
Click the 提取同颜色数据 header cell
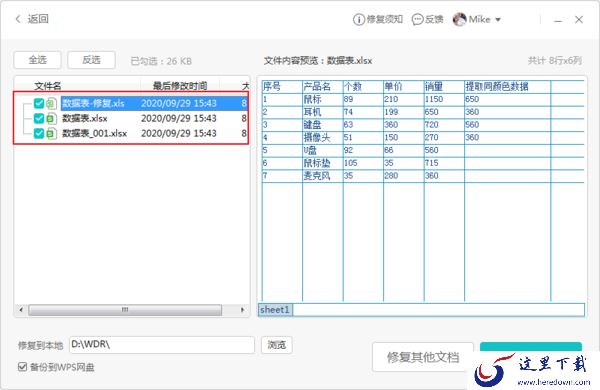click(x=507, y=86)
